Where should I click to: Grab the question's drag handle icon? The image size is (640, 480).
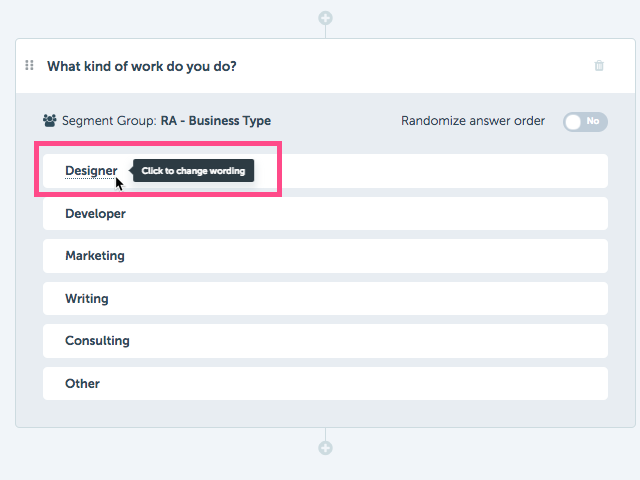coord(29,65)
